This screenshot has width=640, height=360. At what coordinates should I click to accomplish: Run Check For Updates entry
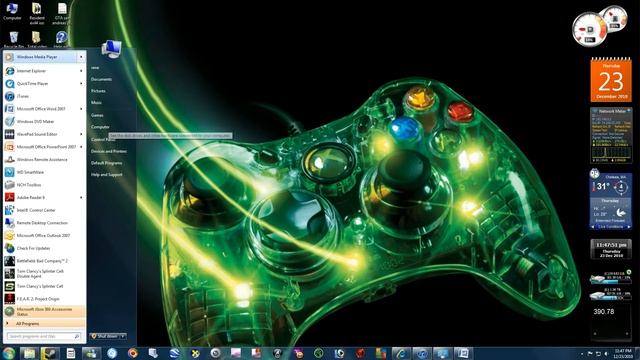[44, 249]
